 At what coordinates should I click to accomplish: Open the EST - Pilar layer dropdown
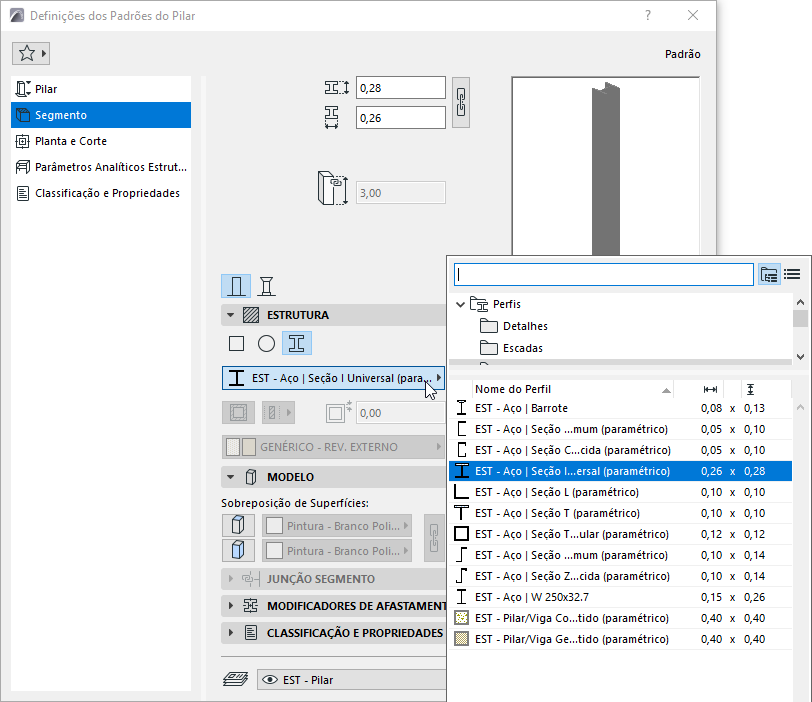coord(352,680)
